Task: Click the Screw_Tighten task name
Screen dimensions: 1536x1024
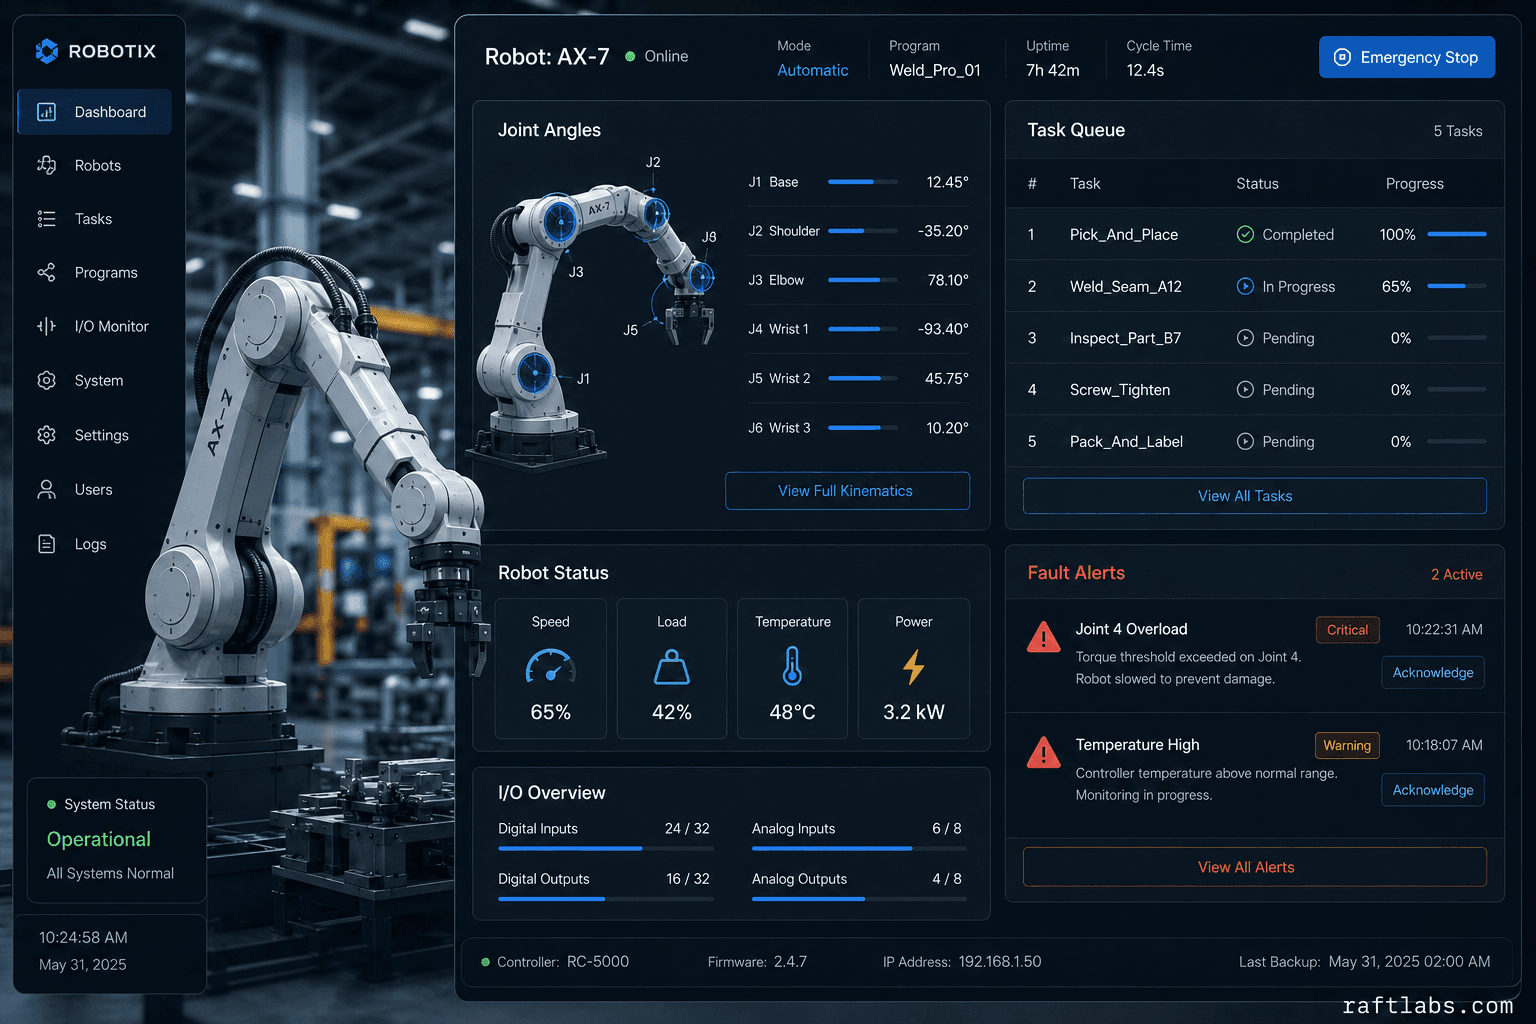Action: [x=1120, y=390]
